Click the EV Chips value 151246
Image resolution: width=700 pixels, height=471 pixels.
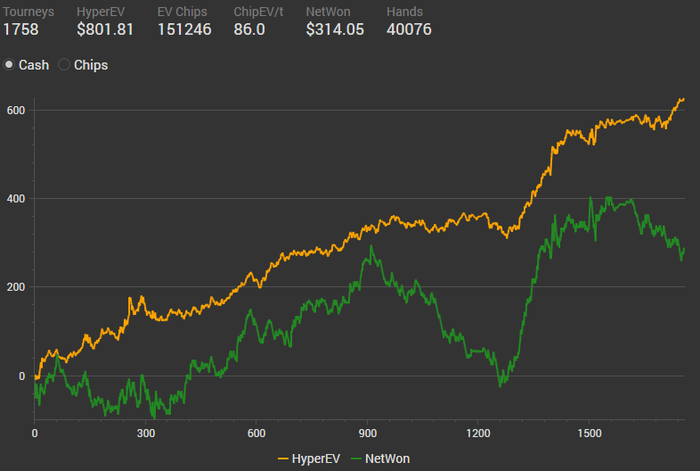tap(184, 29)
